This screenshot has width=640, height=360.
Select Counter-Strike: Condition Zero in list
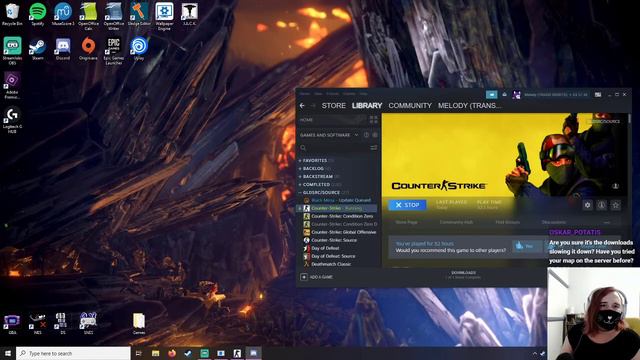click(x=337, y=216)
